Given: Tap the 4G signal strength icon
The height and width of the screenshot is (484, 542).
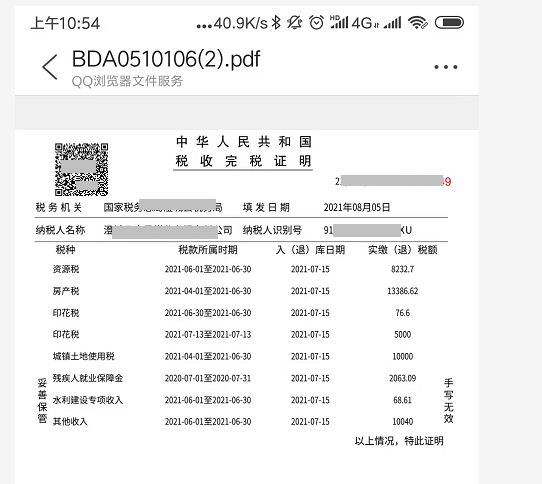Looking at the screenshot, I should coord(376,23).
